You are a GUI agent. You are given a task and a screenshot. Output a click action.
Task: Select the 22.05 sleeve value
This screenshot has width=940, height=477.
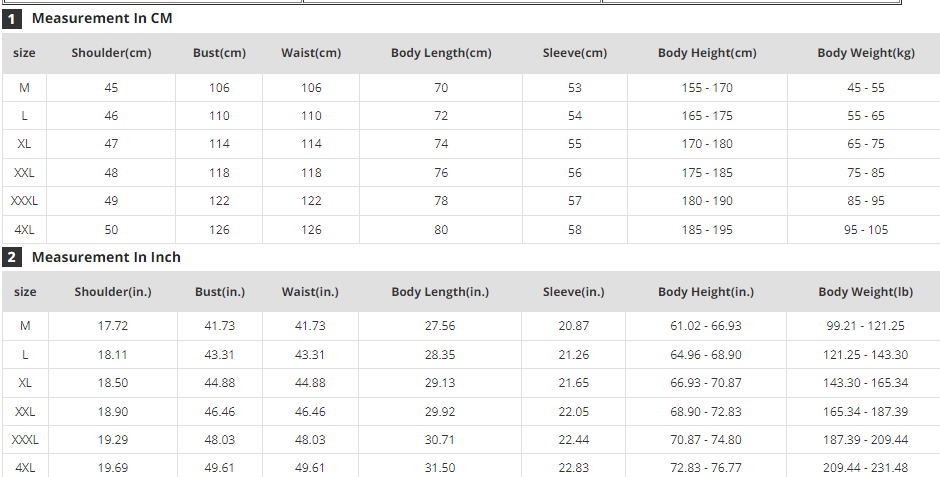click(574, 411)
